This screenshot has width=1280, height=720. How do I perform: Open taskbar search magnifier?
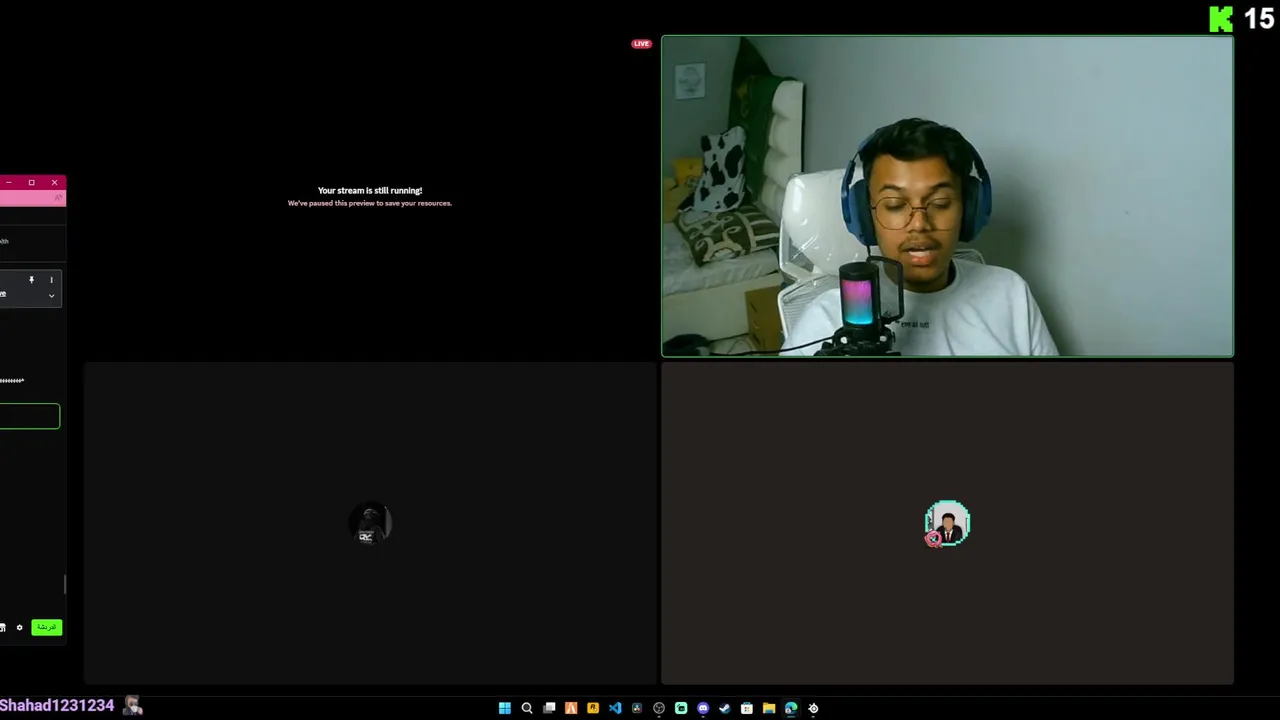tap(527, 708)
